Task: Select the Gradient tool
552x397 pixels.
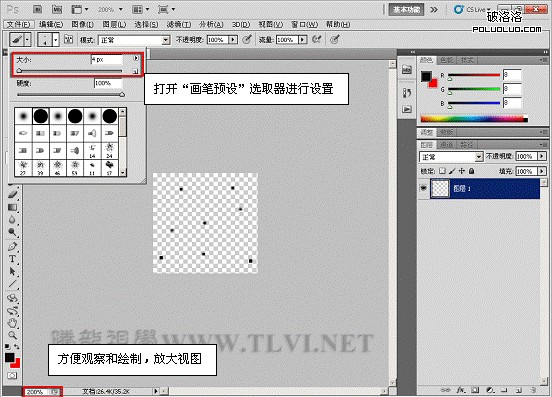Action: [12, 207]
